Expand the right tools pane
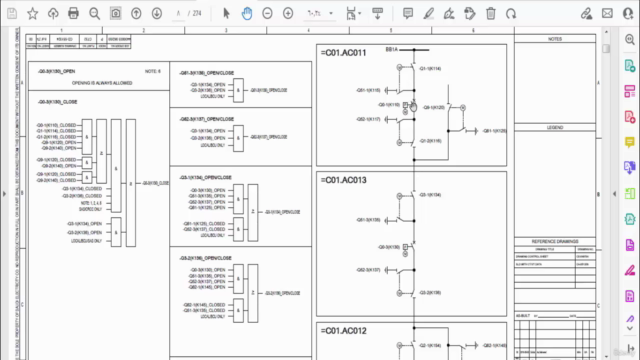Viewport: 640px width, 360px height. (631, 348)
